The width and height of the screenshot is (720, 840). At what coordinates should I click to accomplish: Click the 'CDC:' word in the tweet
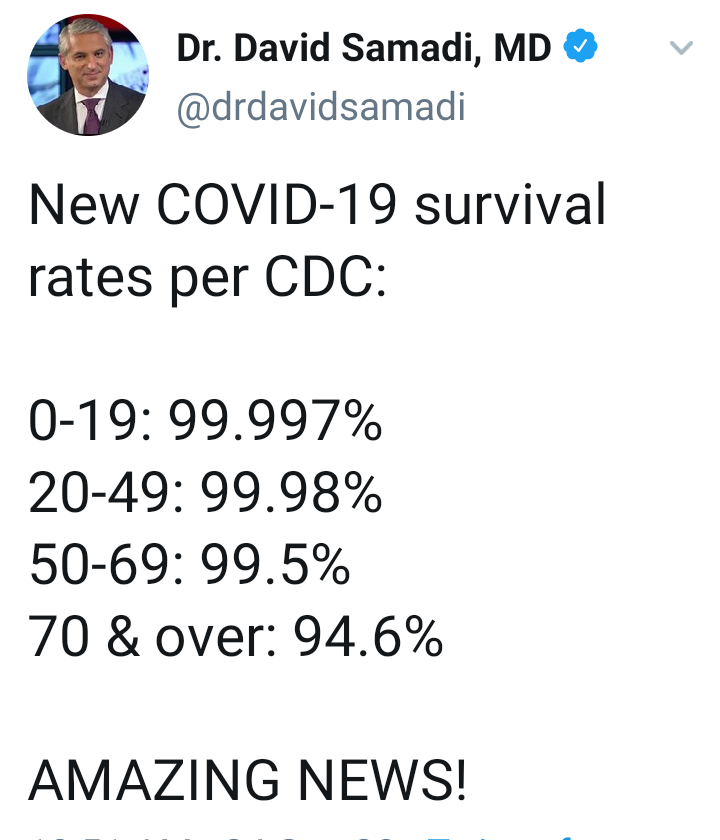tap(326, 278)
